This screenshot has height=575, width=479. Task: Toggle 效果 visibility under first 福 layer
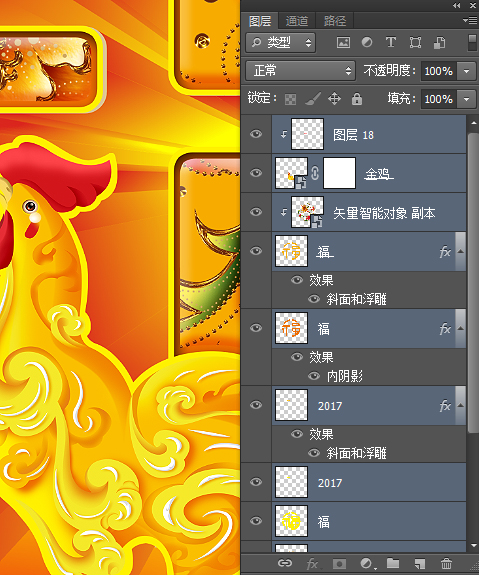pos(297,281)
